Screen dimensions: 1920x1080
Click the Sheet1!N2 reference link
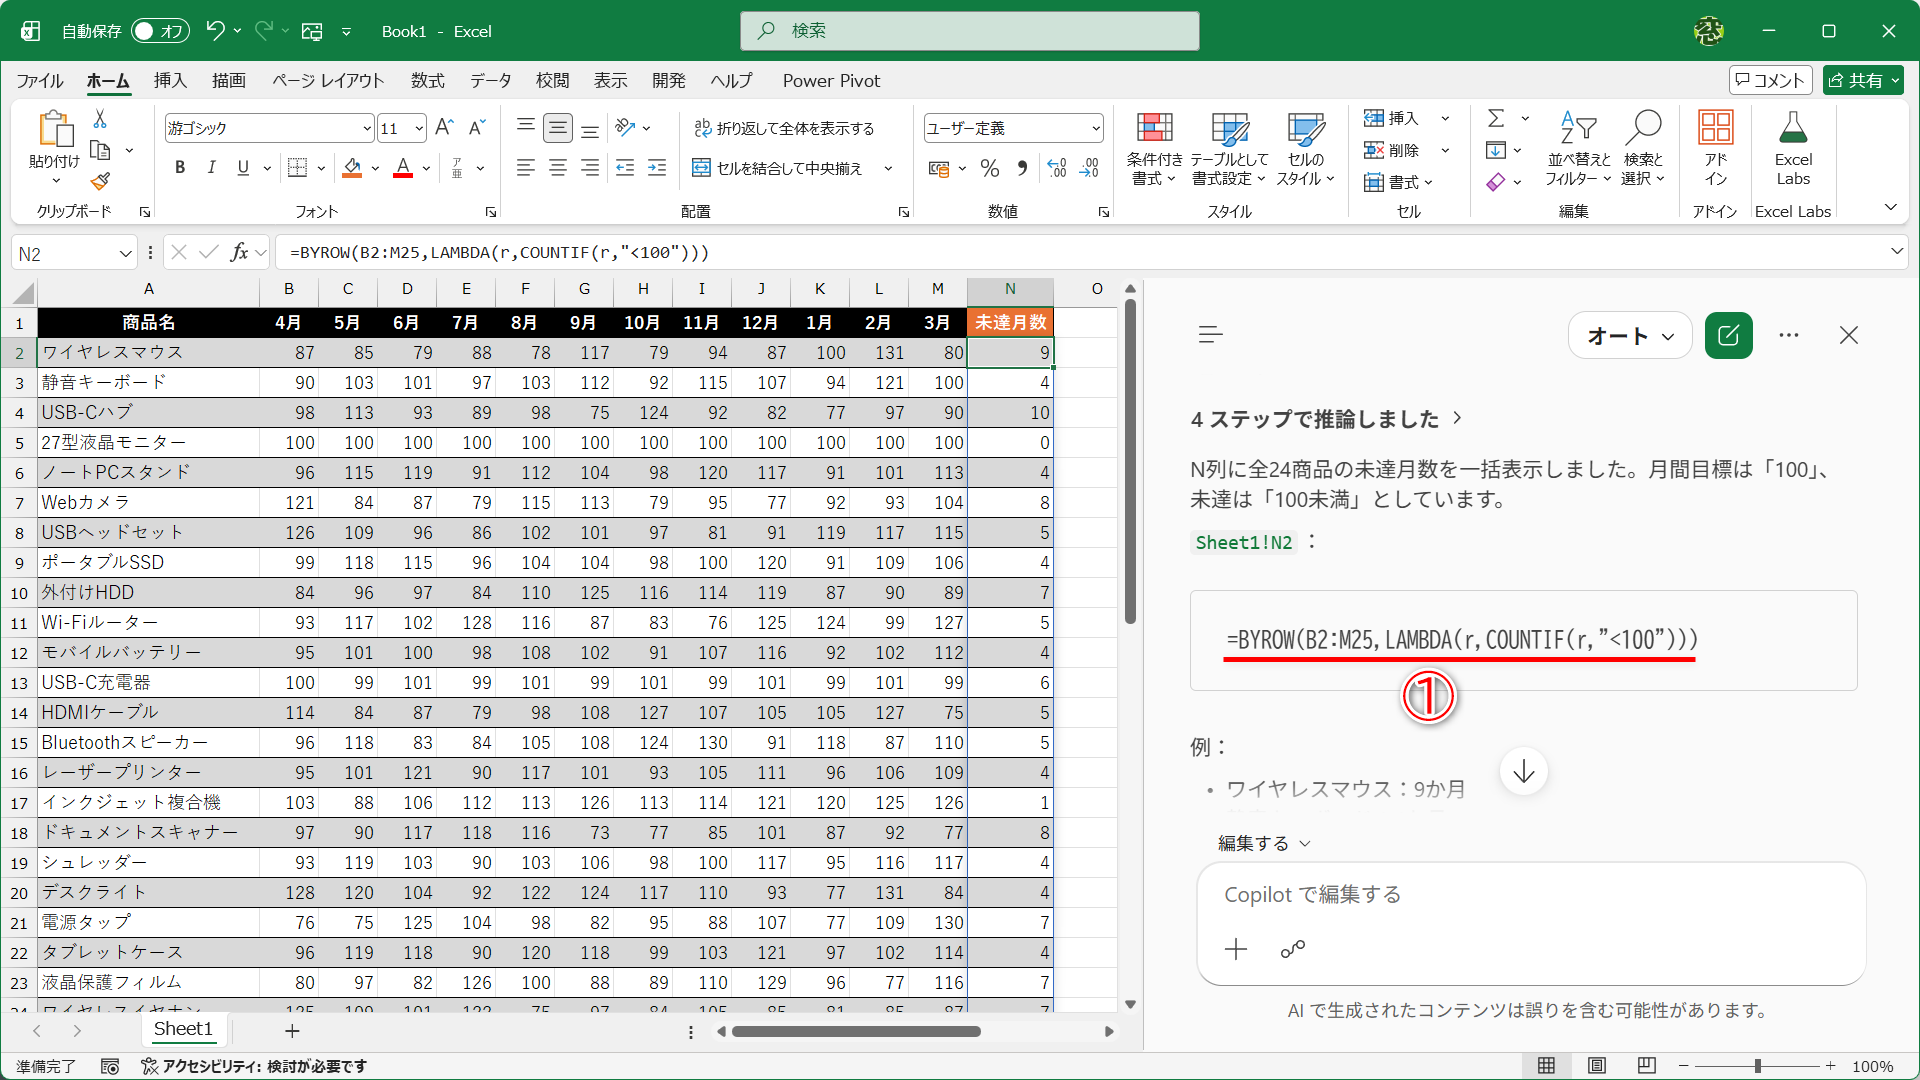[1244, 543]
